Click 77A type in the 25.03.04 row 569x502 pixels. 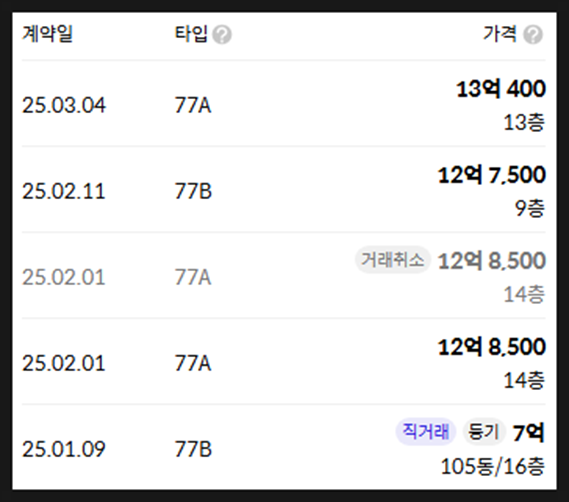(x=193, y=106)
